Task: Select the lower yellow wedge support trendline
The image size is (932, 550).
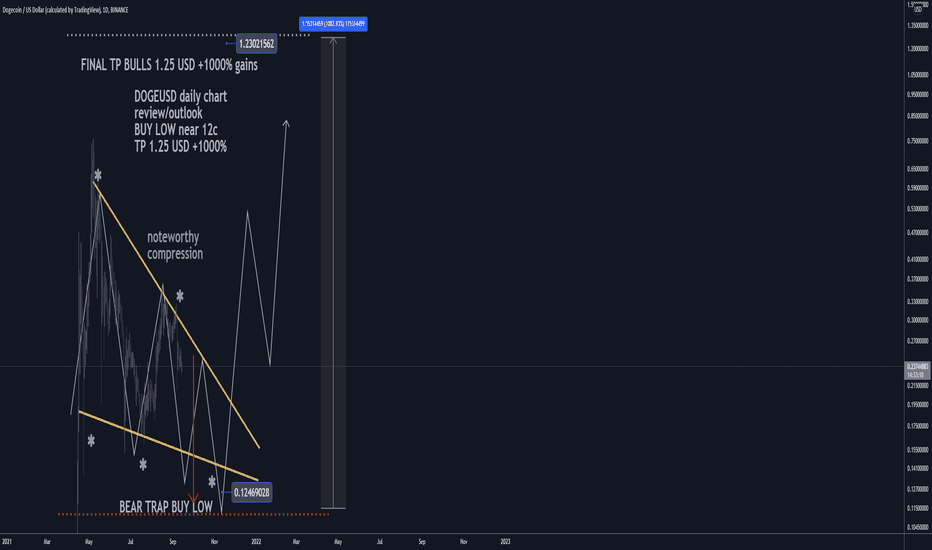Action: click(169, 446)
